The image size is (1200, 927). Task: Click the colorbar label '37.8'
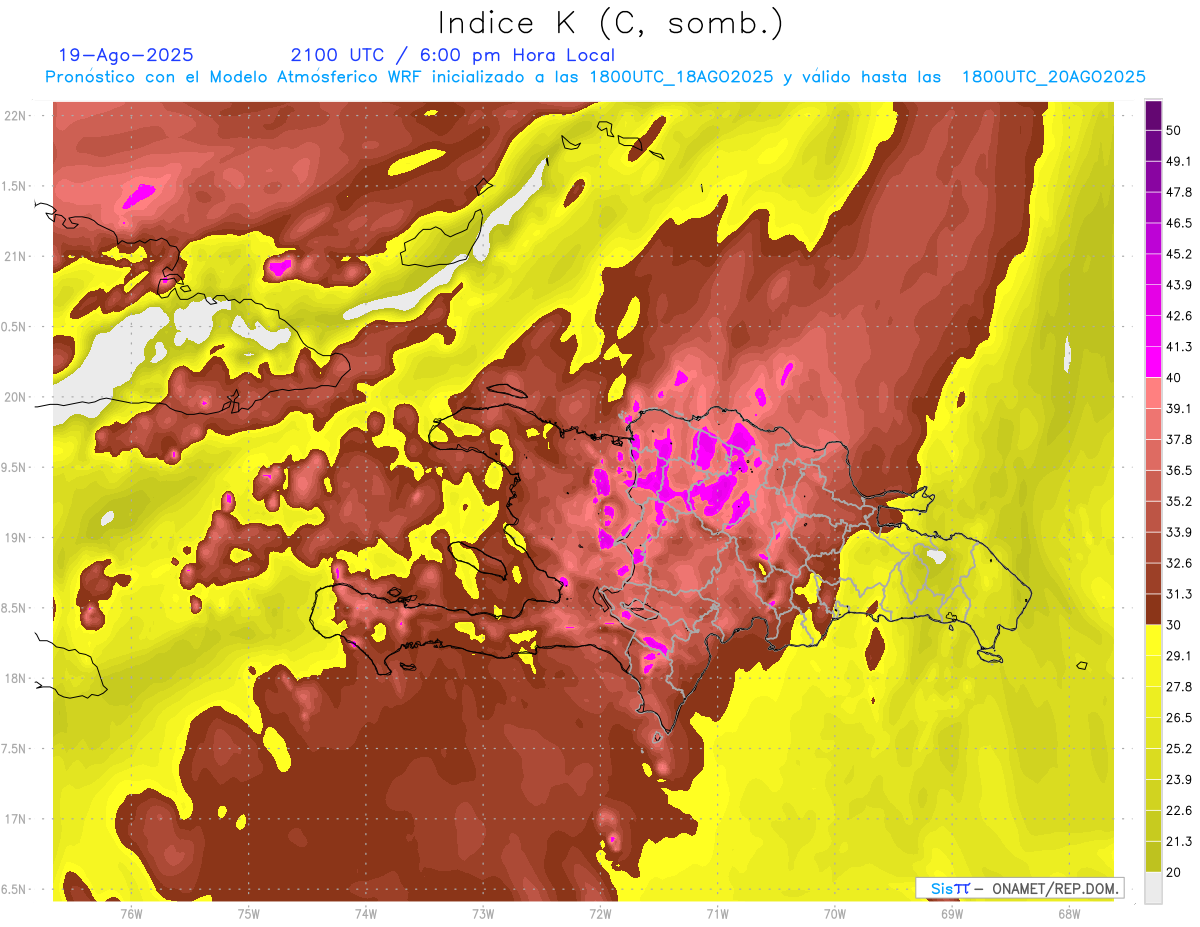[x=1179, y=440]
